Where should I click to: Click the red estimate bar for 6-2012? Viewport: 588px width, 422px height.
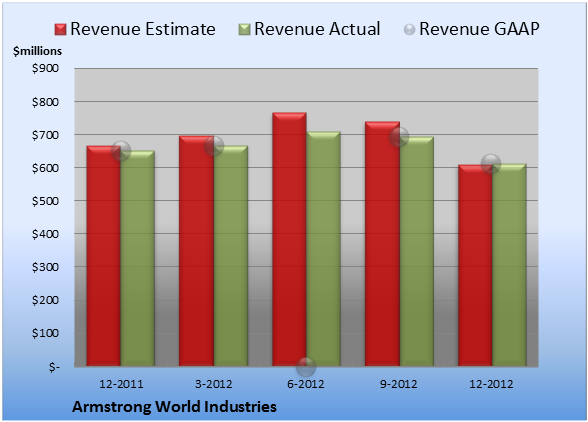289,239
